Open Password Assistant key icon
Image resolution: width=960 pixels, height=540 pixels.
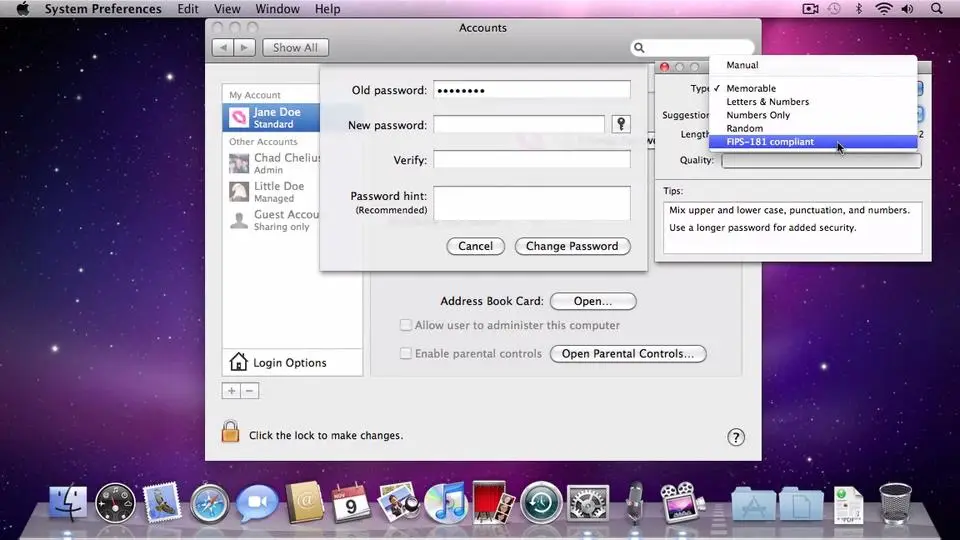tap(621, 124)
